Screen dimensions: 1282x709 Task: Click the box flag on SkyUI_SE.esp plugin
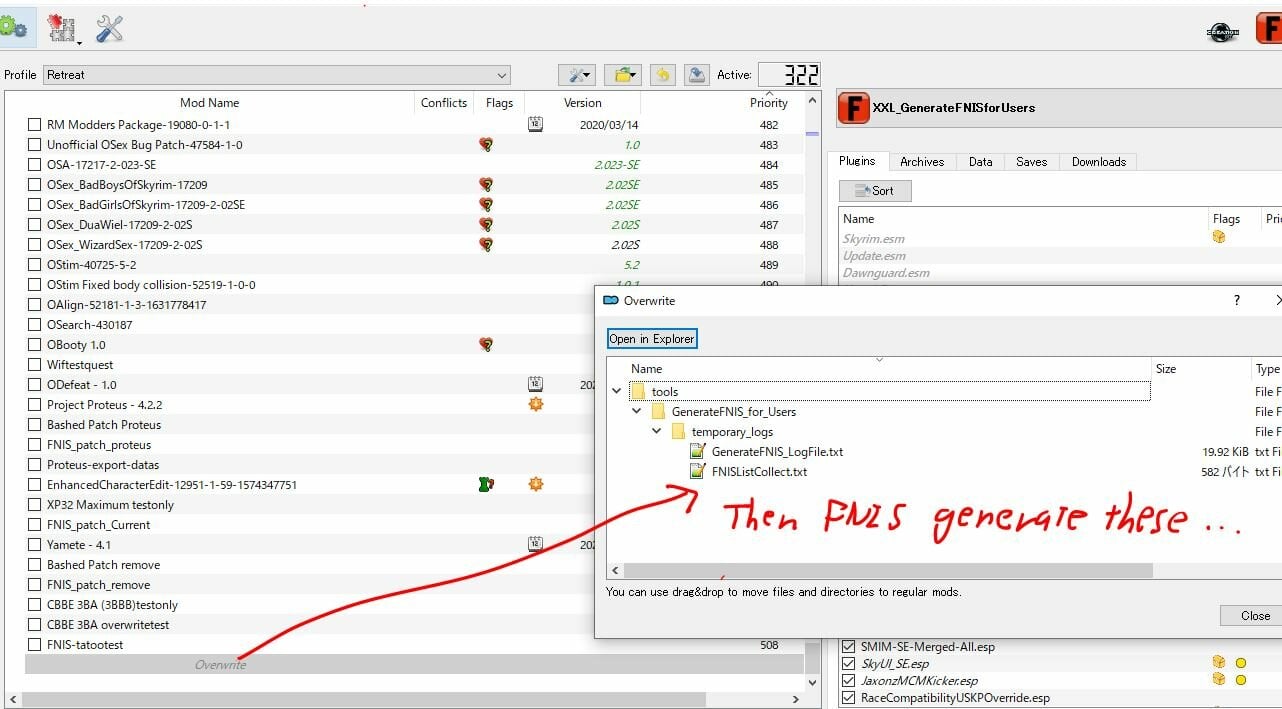pos(1219,662)
